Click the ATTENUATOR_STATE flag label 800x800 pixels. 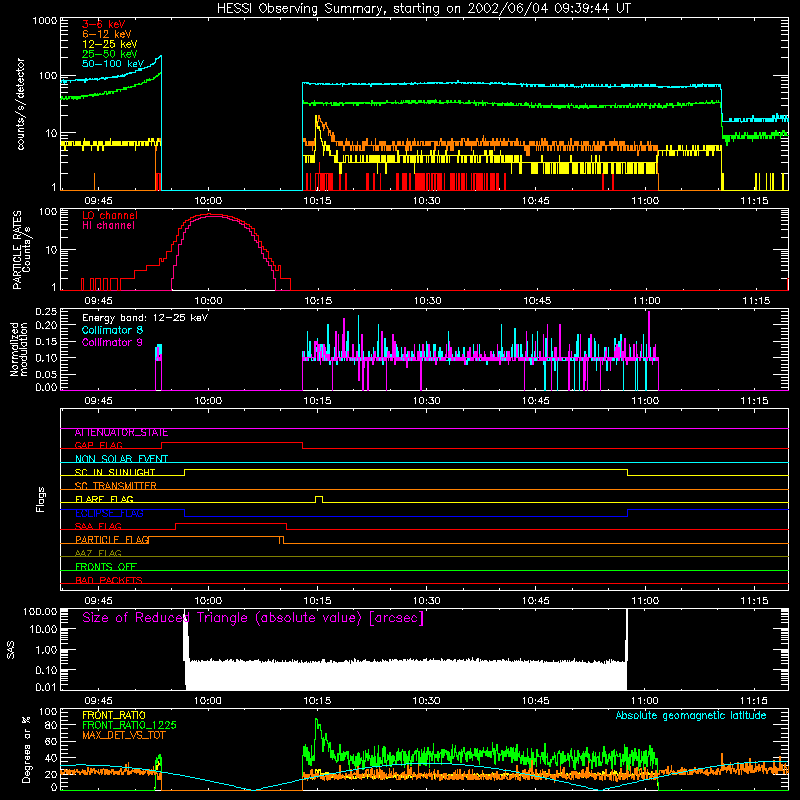pyautogui.click(x=121, y=433)
